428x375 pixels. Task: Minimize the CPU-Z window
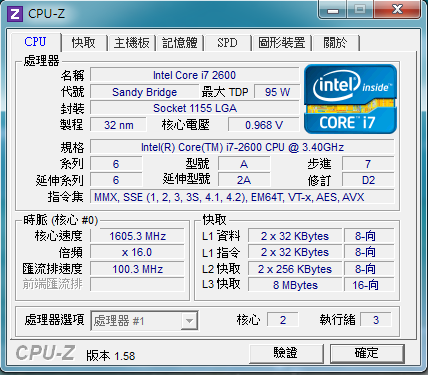coord(333,10)
